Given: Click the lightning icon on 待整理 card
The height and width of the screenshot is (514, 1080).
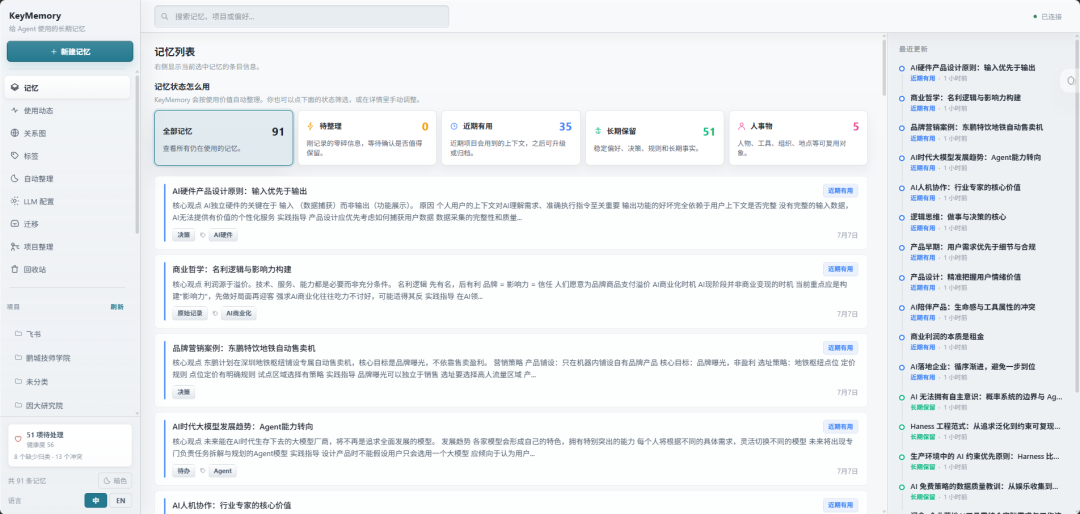Looking at the screenshot, I should pos(310,127).
